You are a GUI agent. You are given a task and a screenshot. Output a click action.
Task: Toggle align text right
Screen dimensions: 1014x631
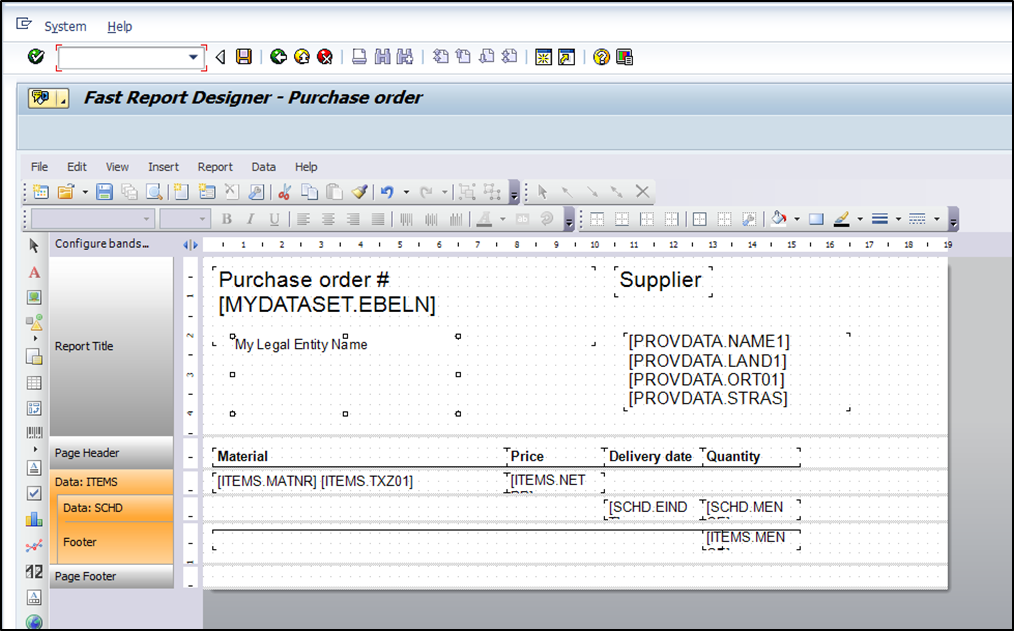pyautogui.click(x=352, y=219)
